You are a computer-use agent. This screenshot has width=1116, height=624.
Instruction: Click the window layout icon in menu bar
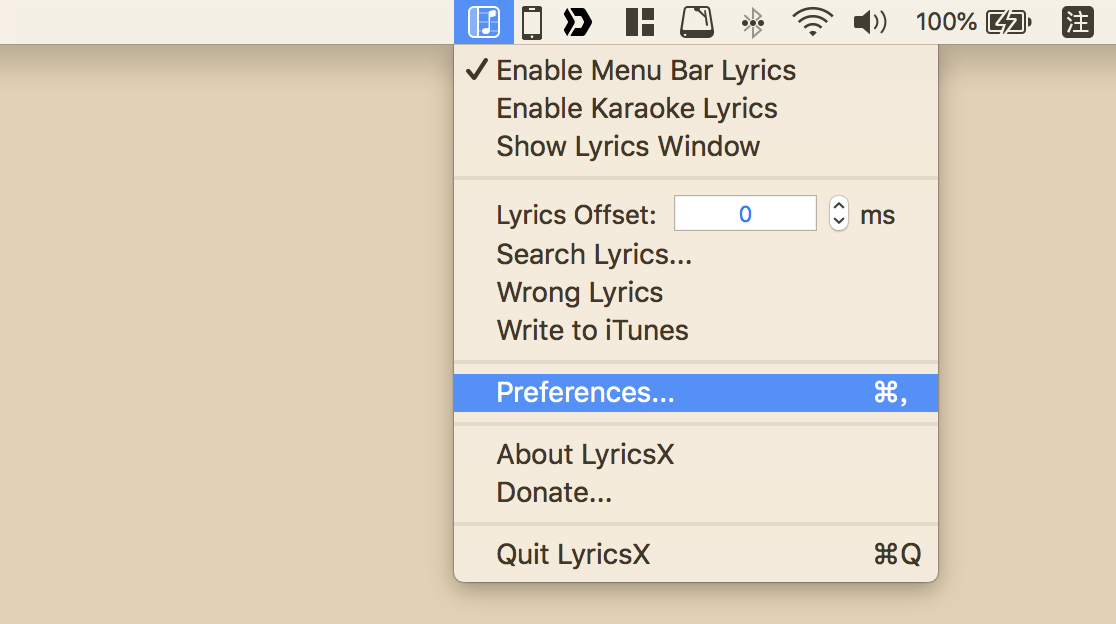639,22
